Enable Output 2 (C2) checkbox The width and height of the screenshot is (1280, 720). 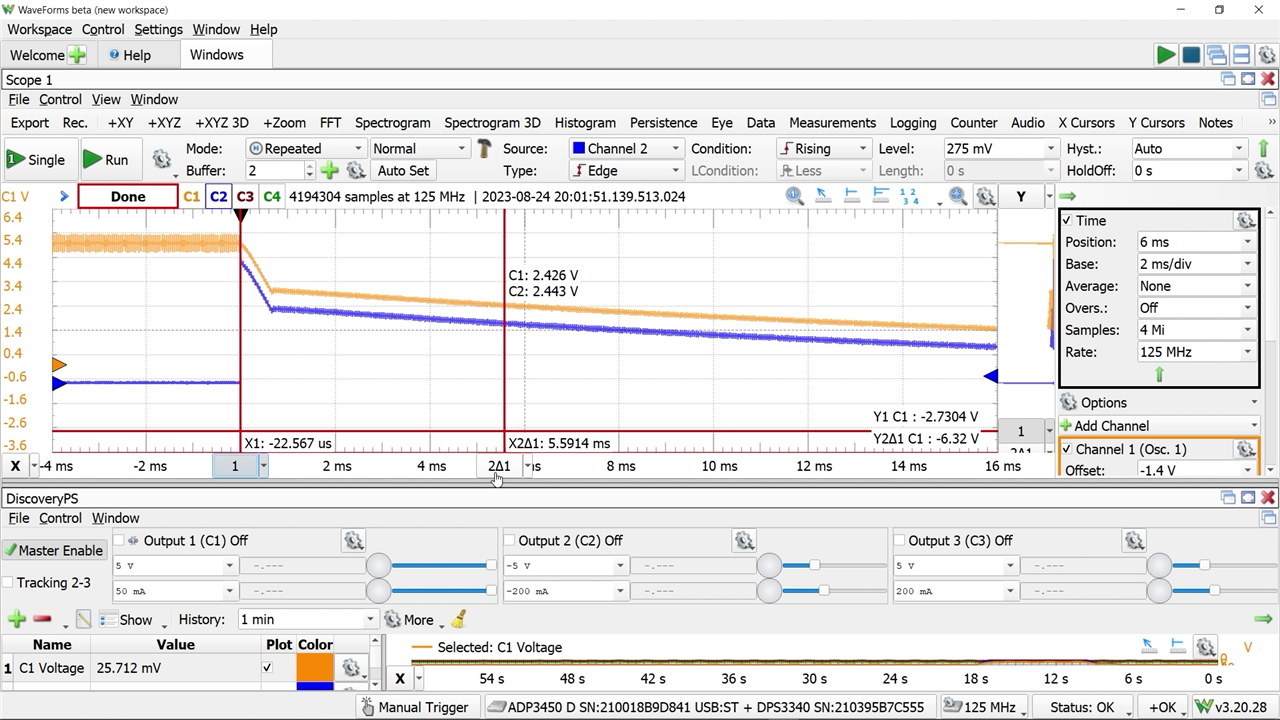tap(509, 541)
